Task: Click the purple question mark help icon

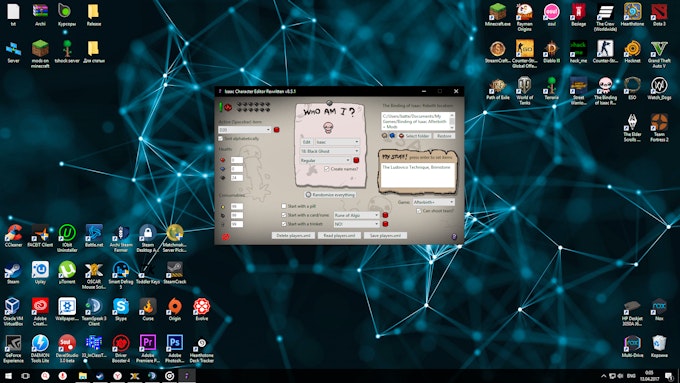Action: pos(454,237)
